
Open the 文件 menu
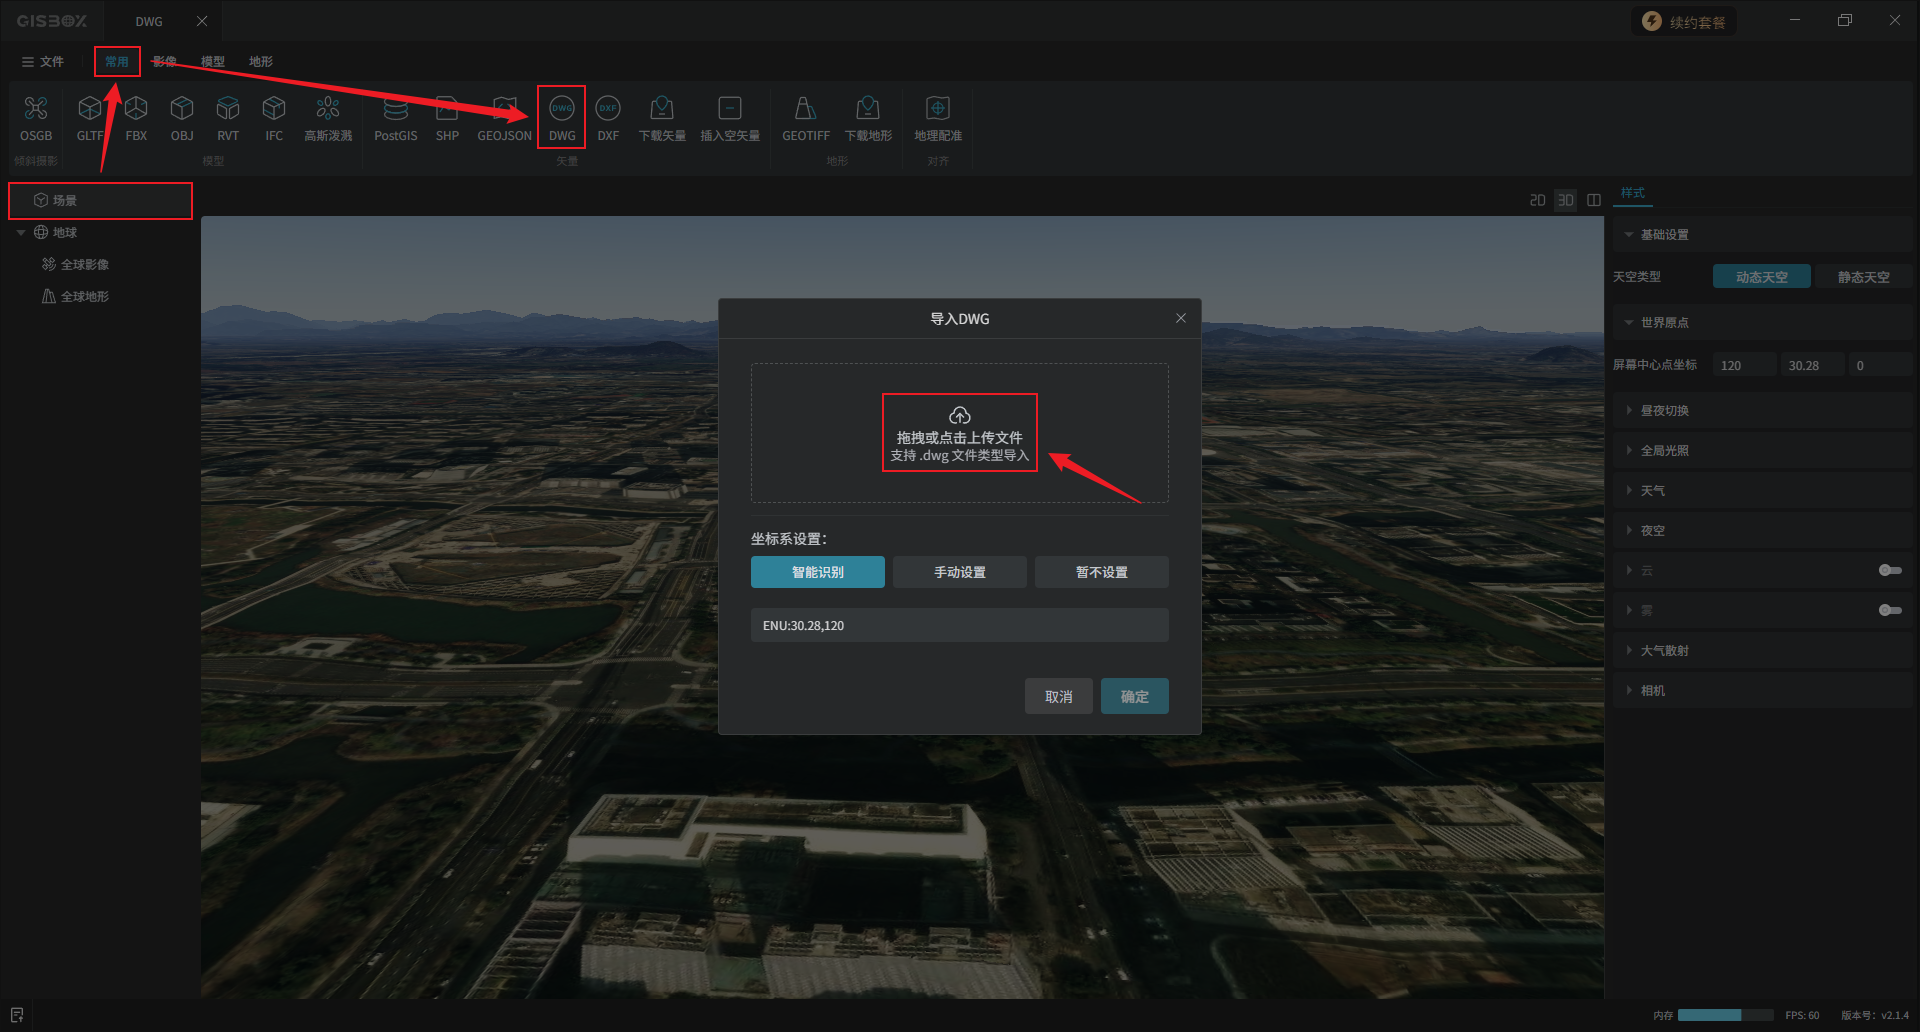[x=43, y=62]
